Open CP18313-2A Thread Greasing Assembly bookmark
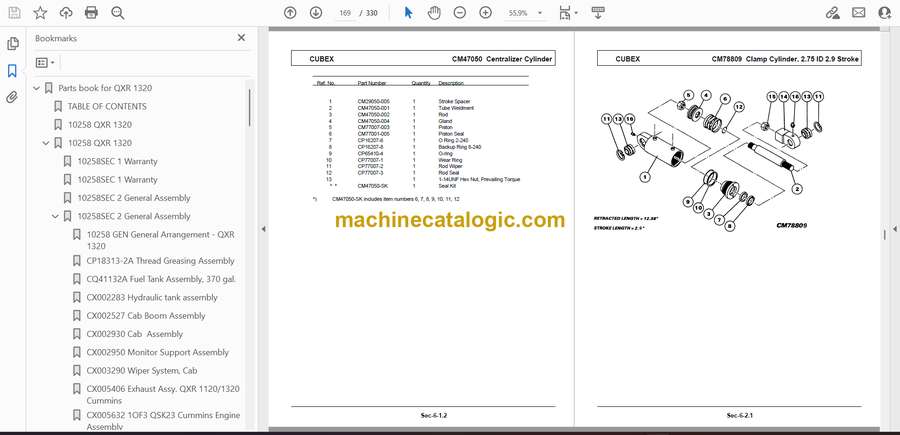This screenshot has width=900, height=435. [161, 261]
